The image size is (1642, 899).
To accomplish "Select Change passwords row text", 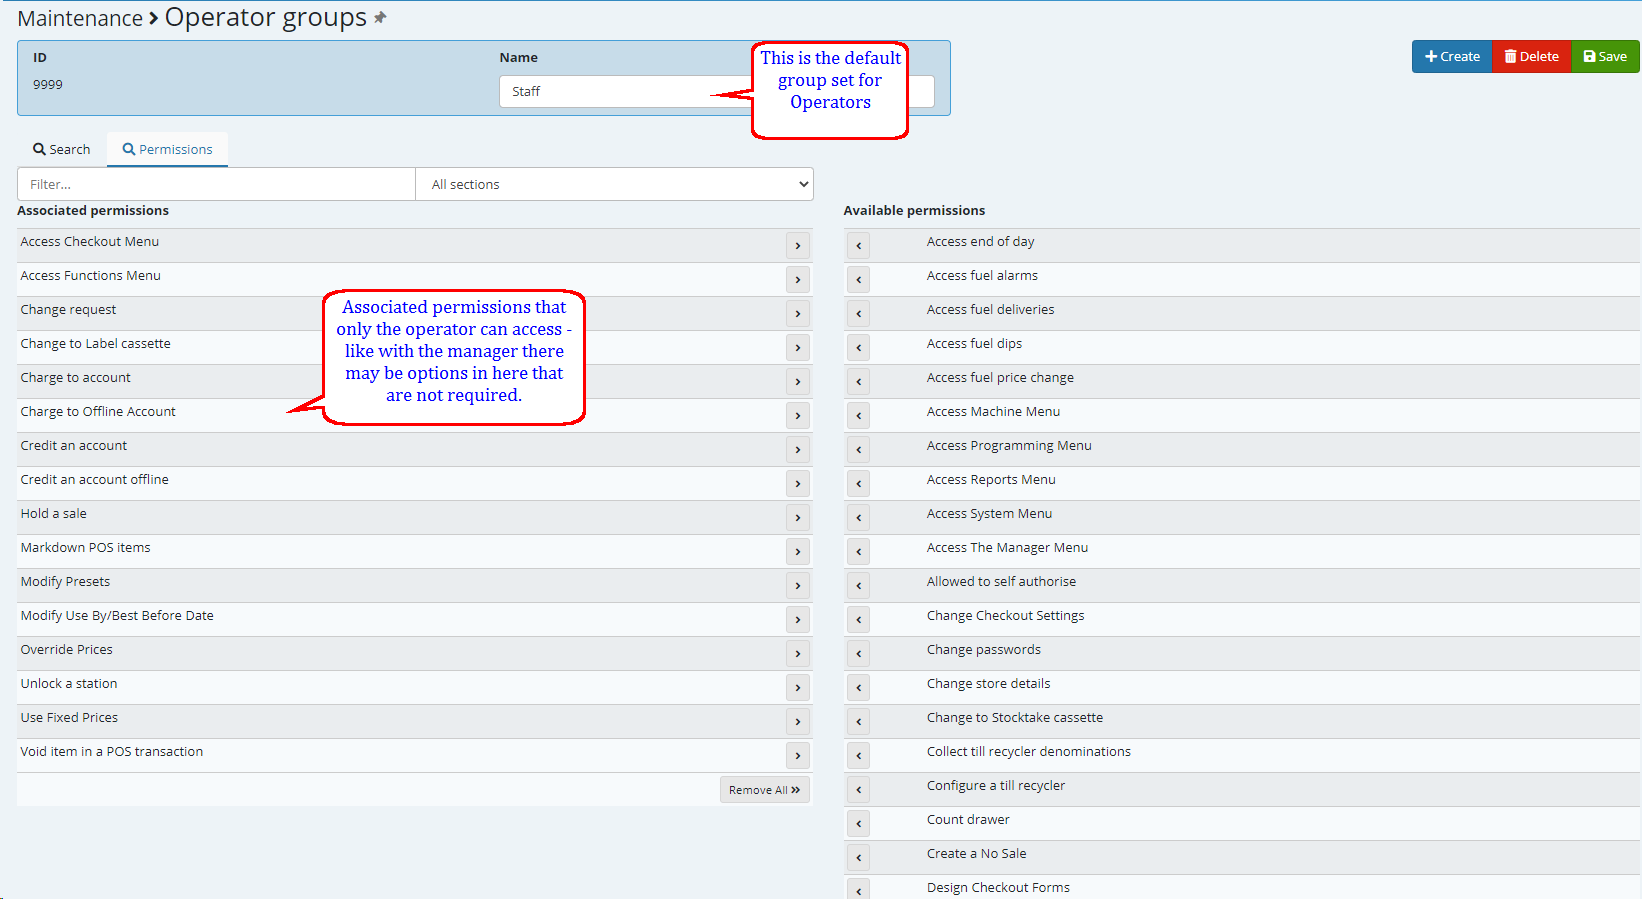I will coord(984,650).
